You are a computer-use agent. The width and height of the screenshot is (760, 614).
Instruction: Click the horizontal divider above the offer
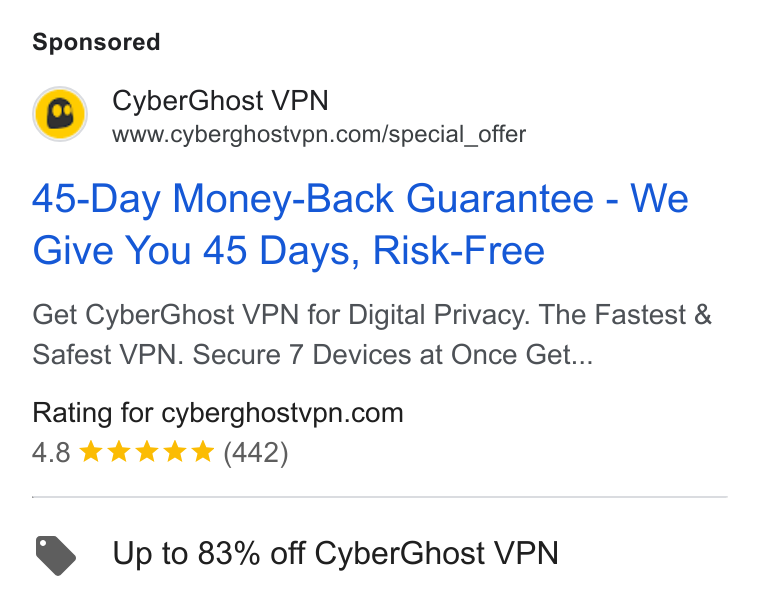point(380,497)
